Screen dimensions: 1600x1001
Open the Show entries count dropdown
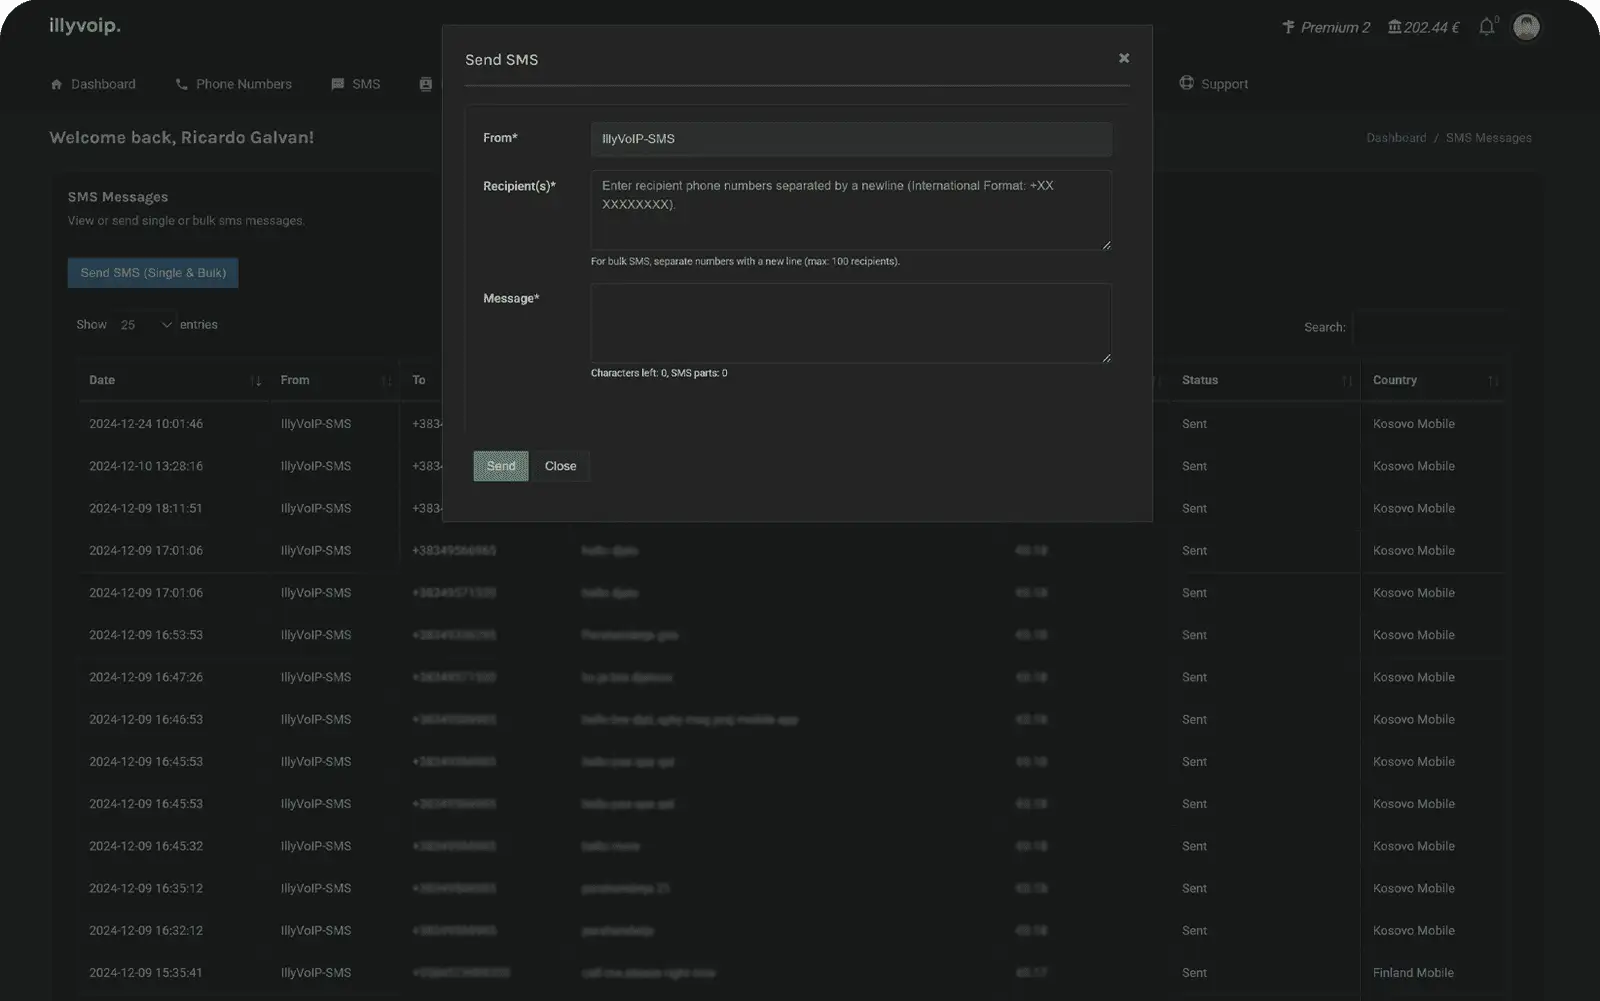pos(146,325)
